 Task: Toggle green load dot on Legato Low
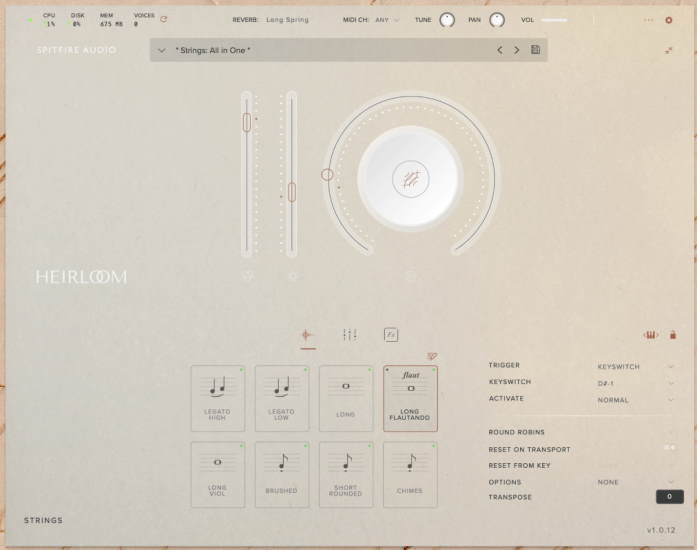305,369
